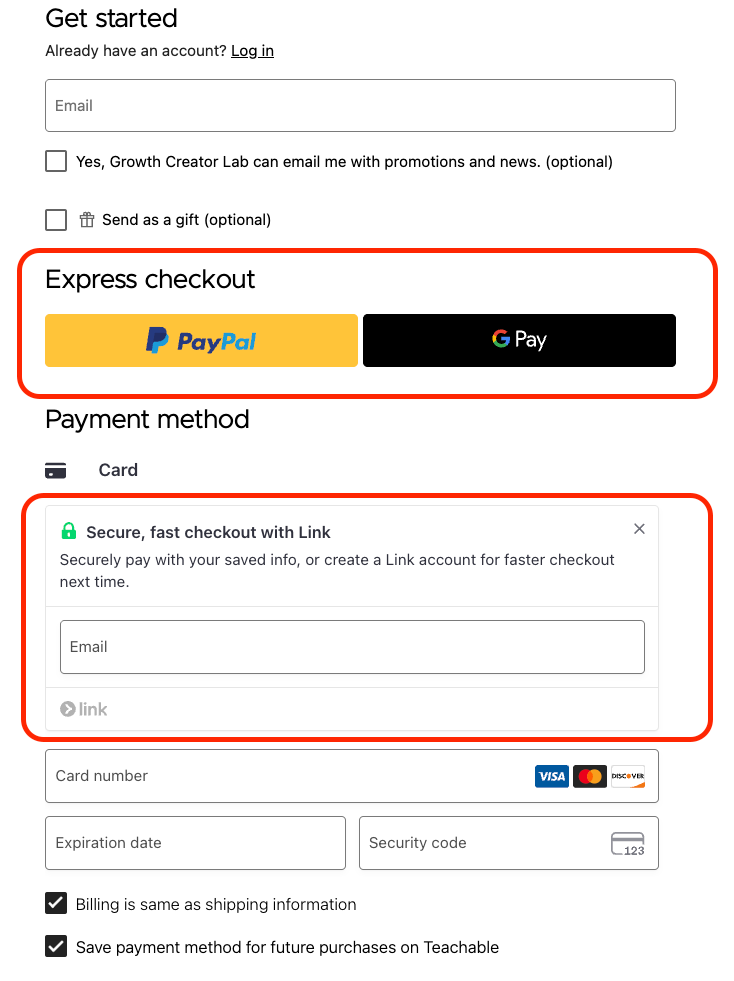Check the Send as a gift option
Screen dimensions: 734x981
click(x=56, y=219)
